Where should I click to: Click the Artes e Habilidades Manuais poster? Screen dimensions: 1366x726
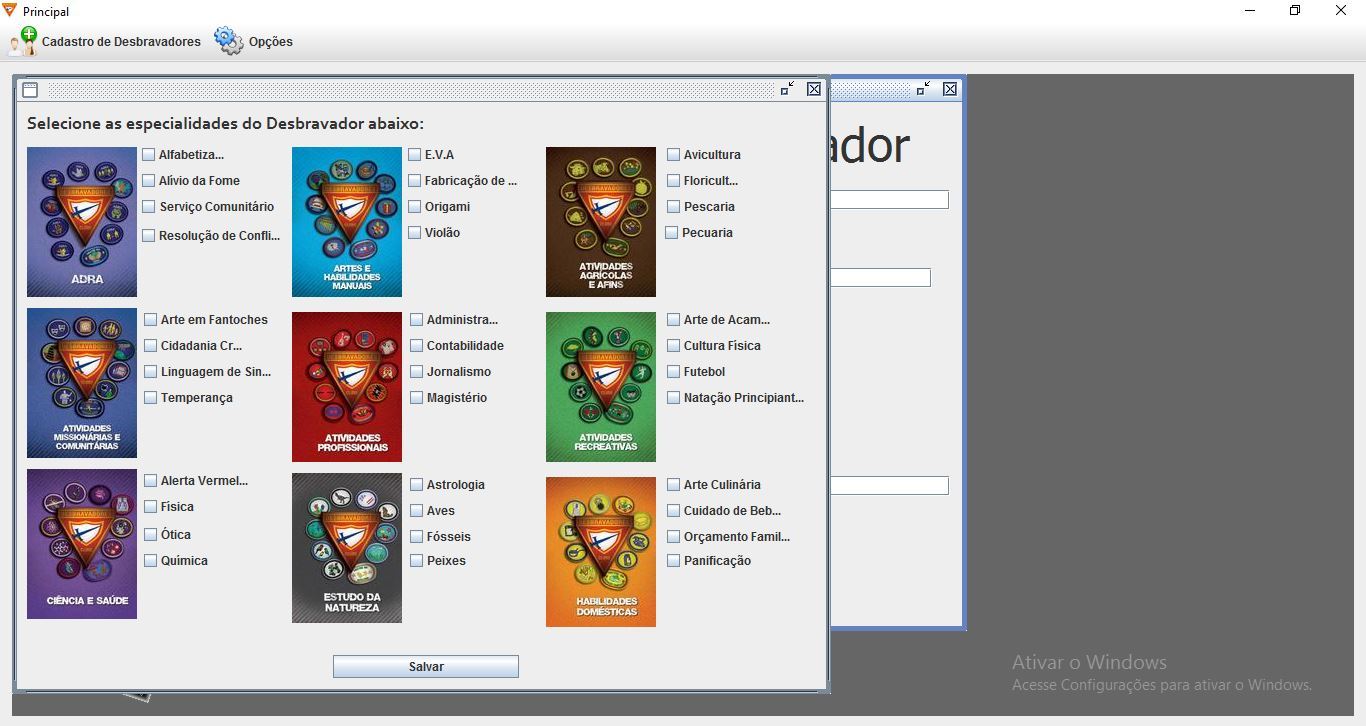coord(347,222)
